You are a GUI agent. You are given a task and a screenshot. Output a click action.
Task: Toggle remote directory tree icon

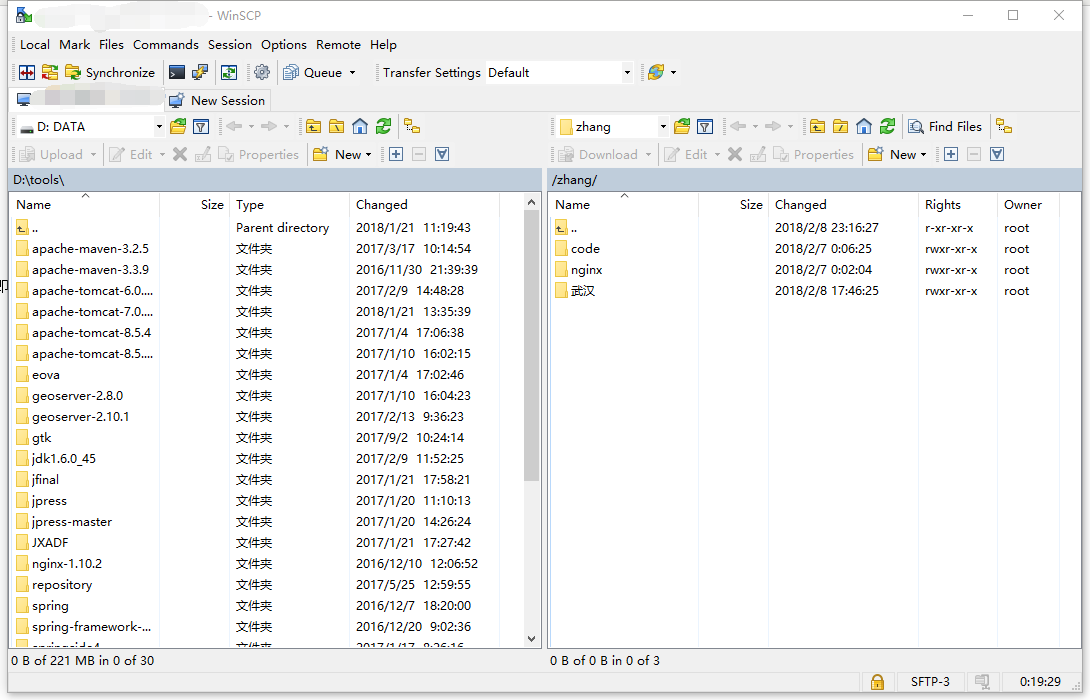[x=1004, y=127]
